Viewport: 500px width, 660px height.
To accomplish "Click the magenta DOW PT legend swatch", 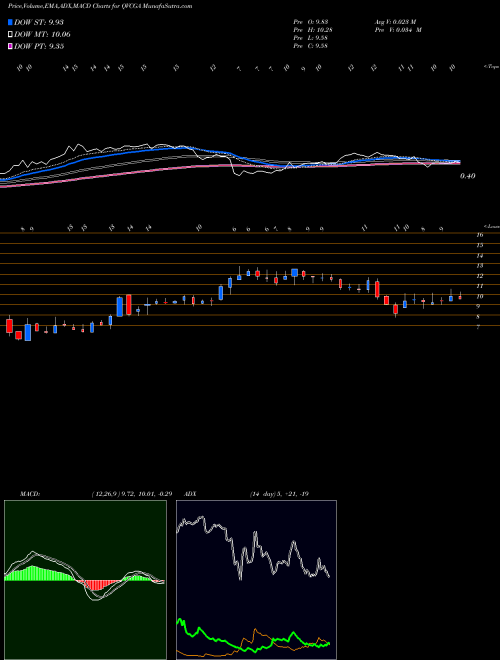I will point(10,46).
